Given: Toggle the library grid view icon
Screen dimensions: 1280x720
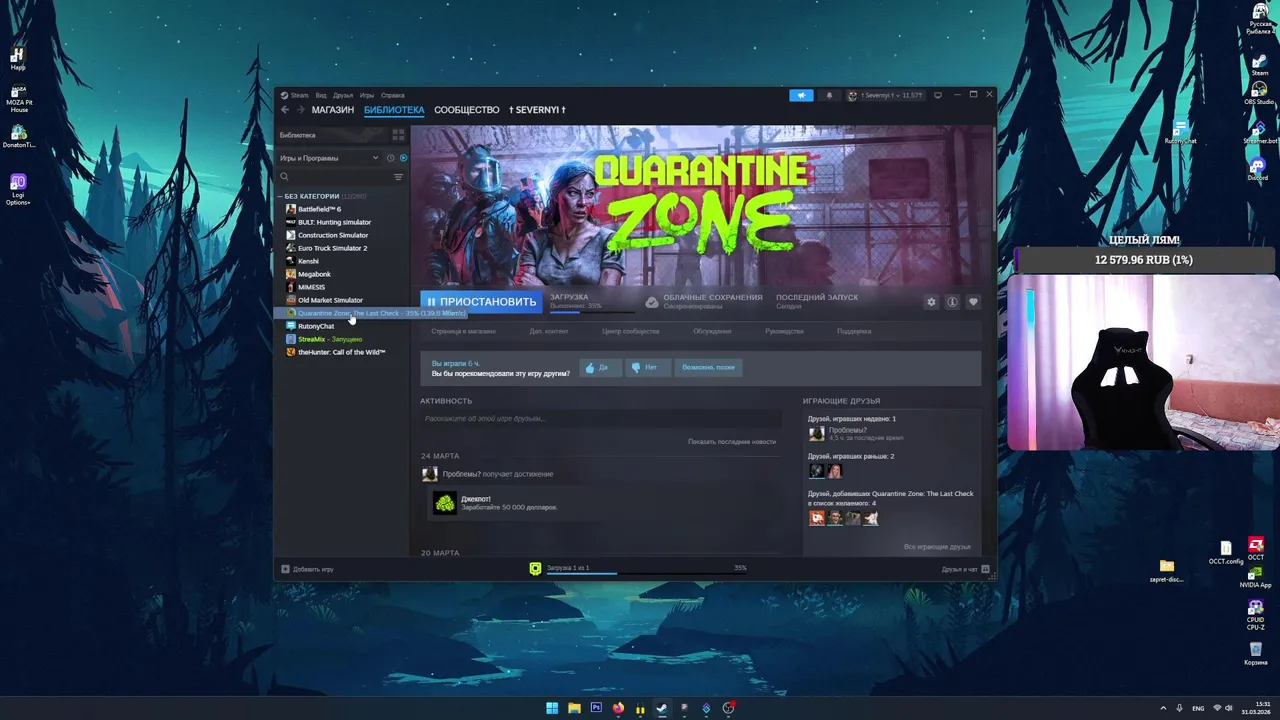Looking at the screenshot, I should (x=398, y=135).
